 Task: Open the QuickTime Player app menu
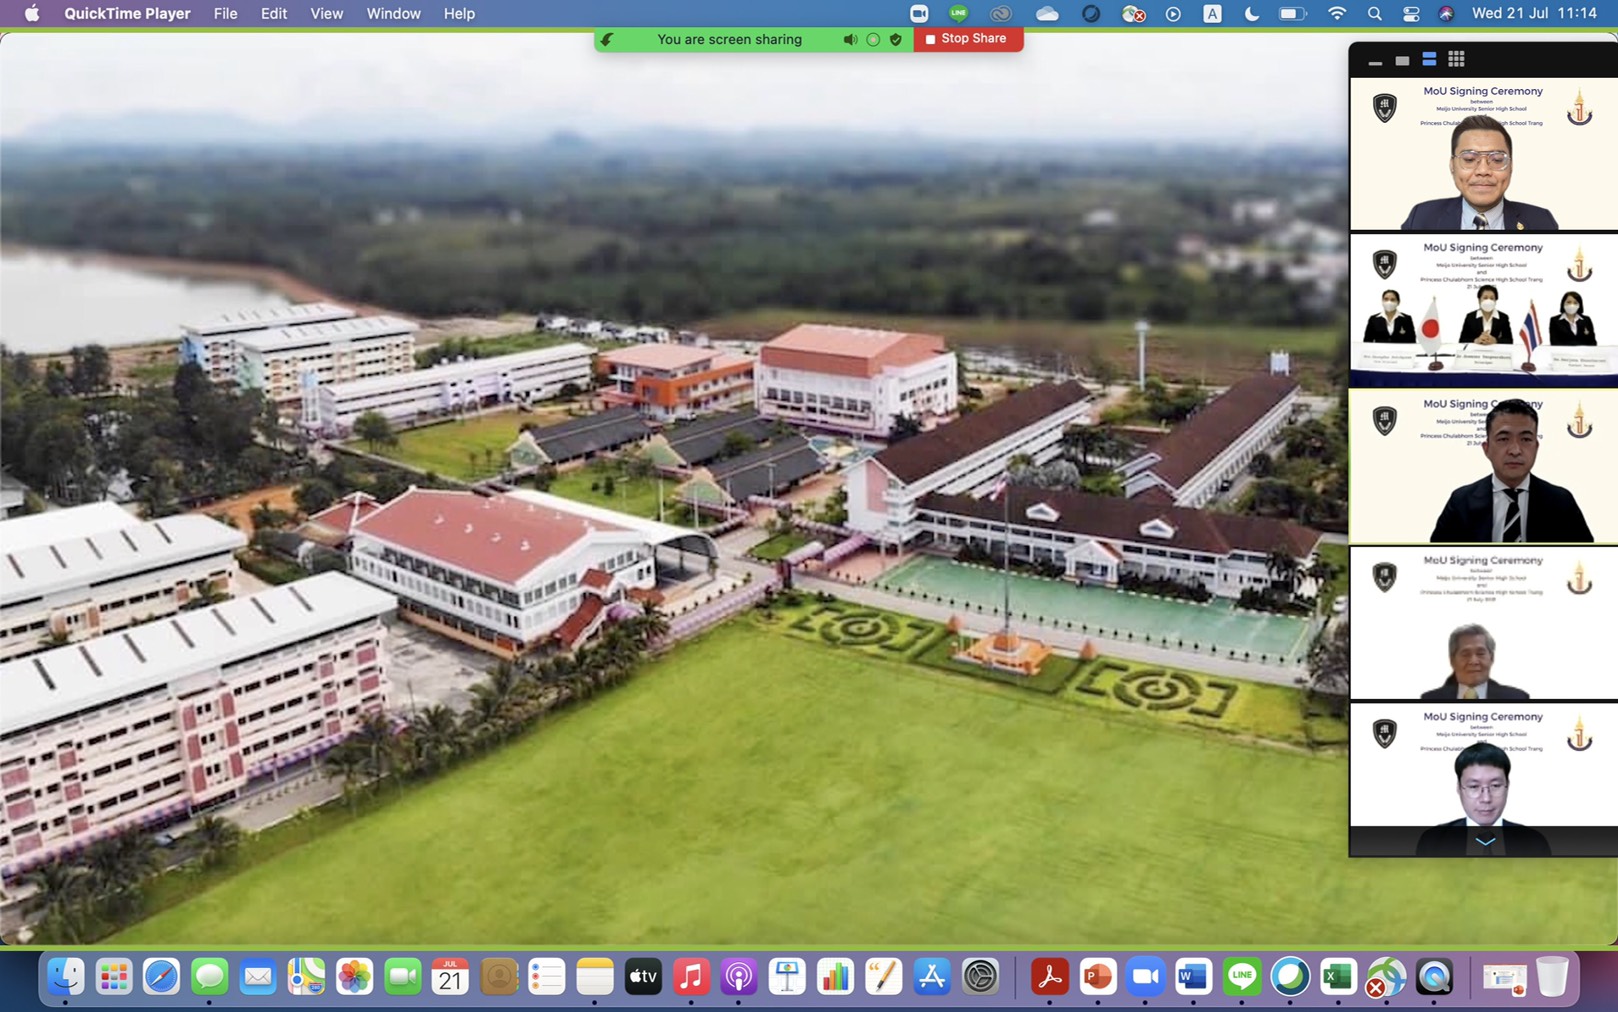127,14
